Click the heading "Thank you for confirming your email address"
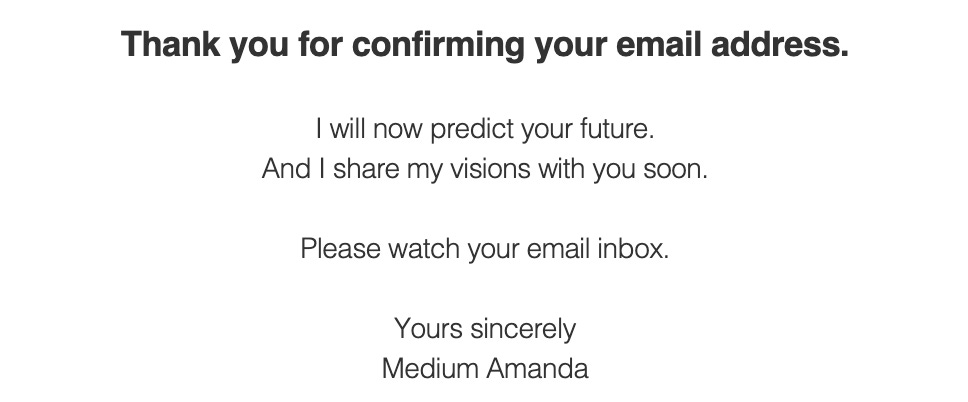 point(485,45)
